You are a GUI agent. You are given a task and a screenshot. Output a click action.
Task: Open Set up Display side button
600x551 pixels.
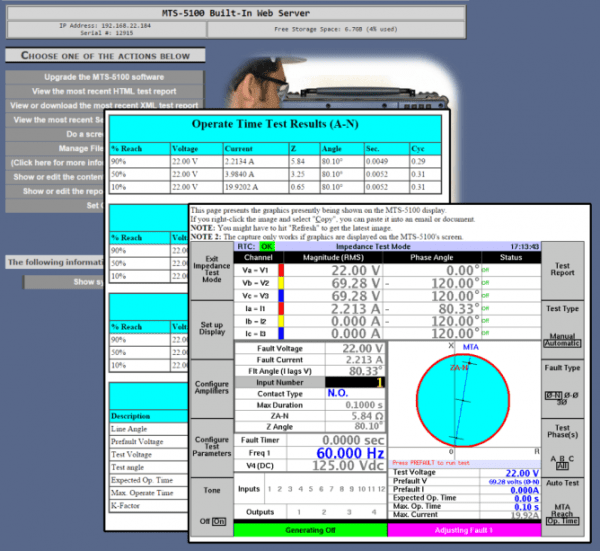coord(212,328)
